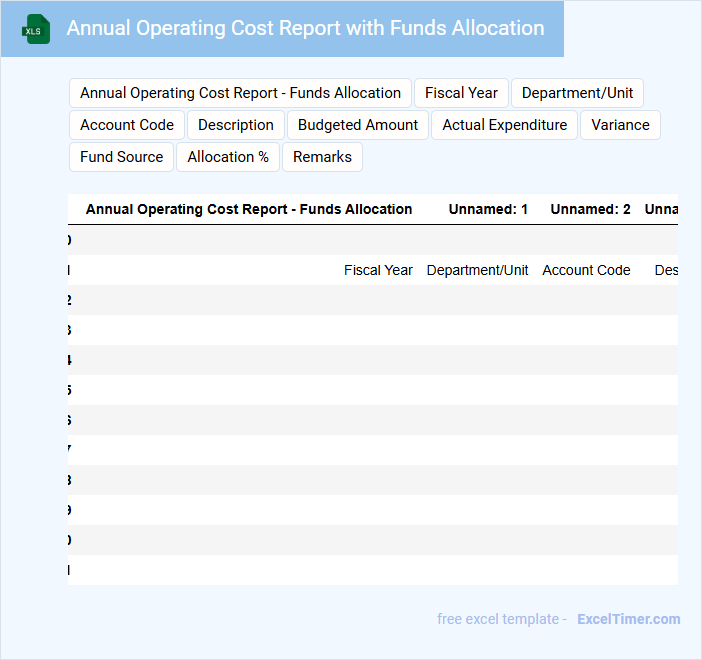Select the Variance tag
The height and width of the screenshot is (660, 702).
[620, 125]
